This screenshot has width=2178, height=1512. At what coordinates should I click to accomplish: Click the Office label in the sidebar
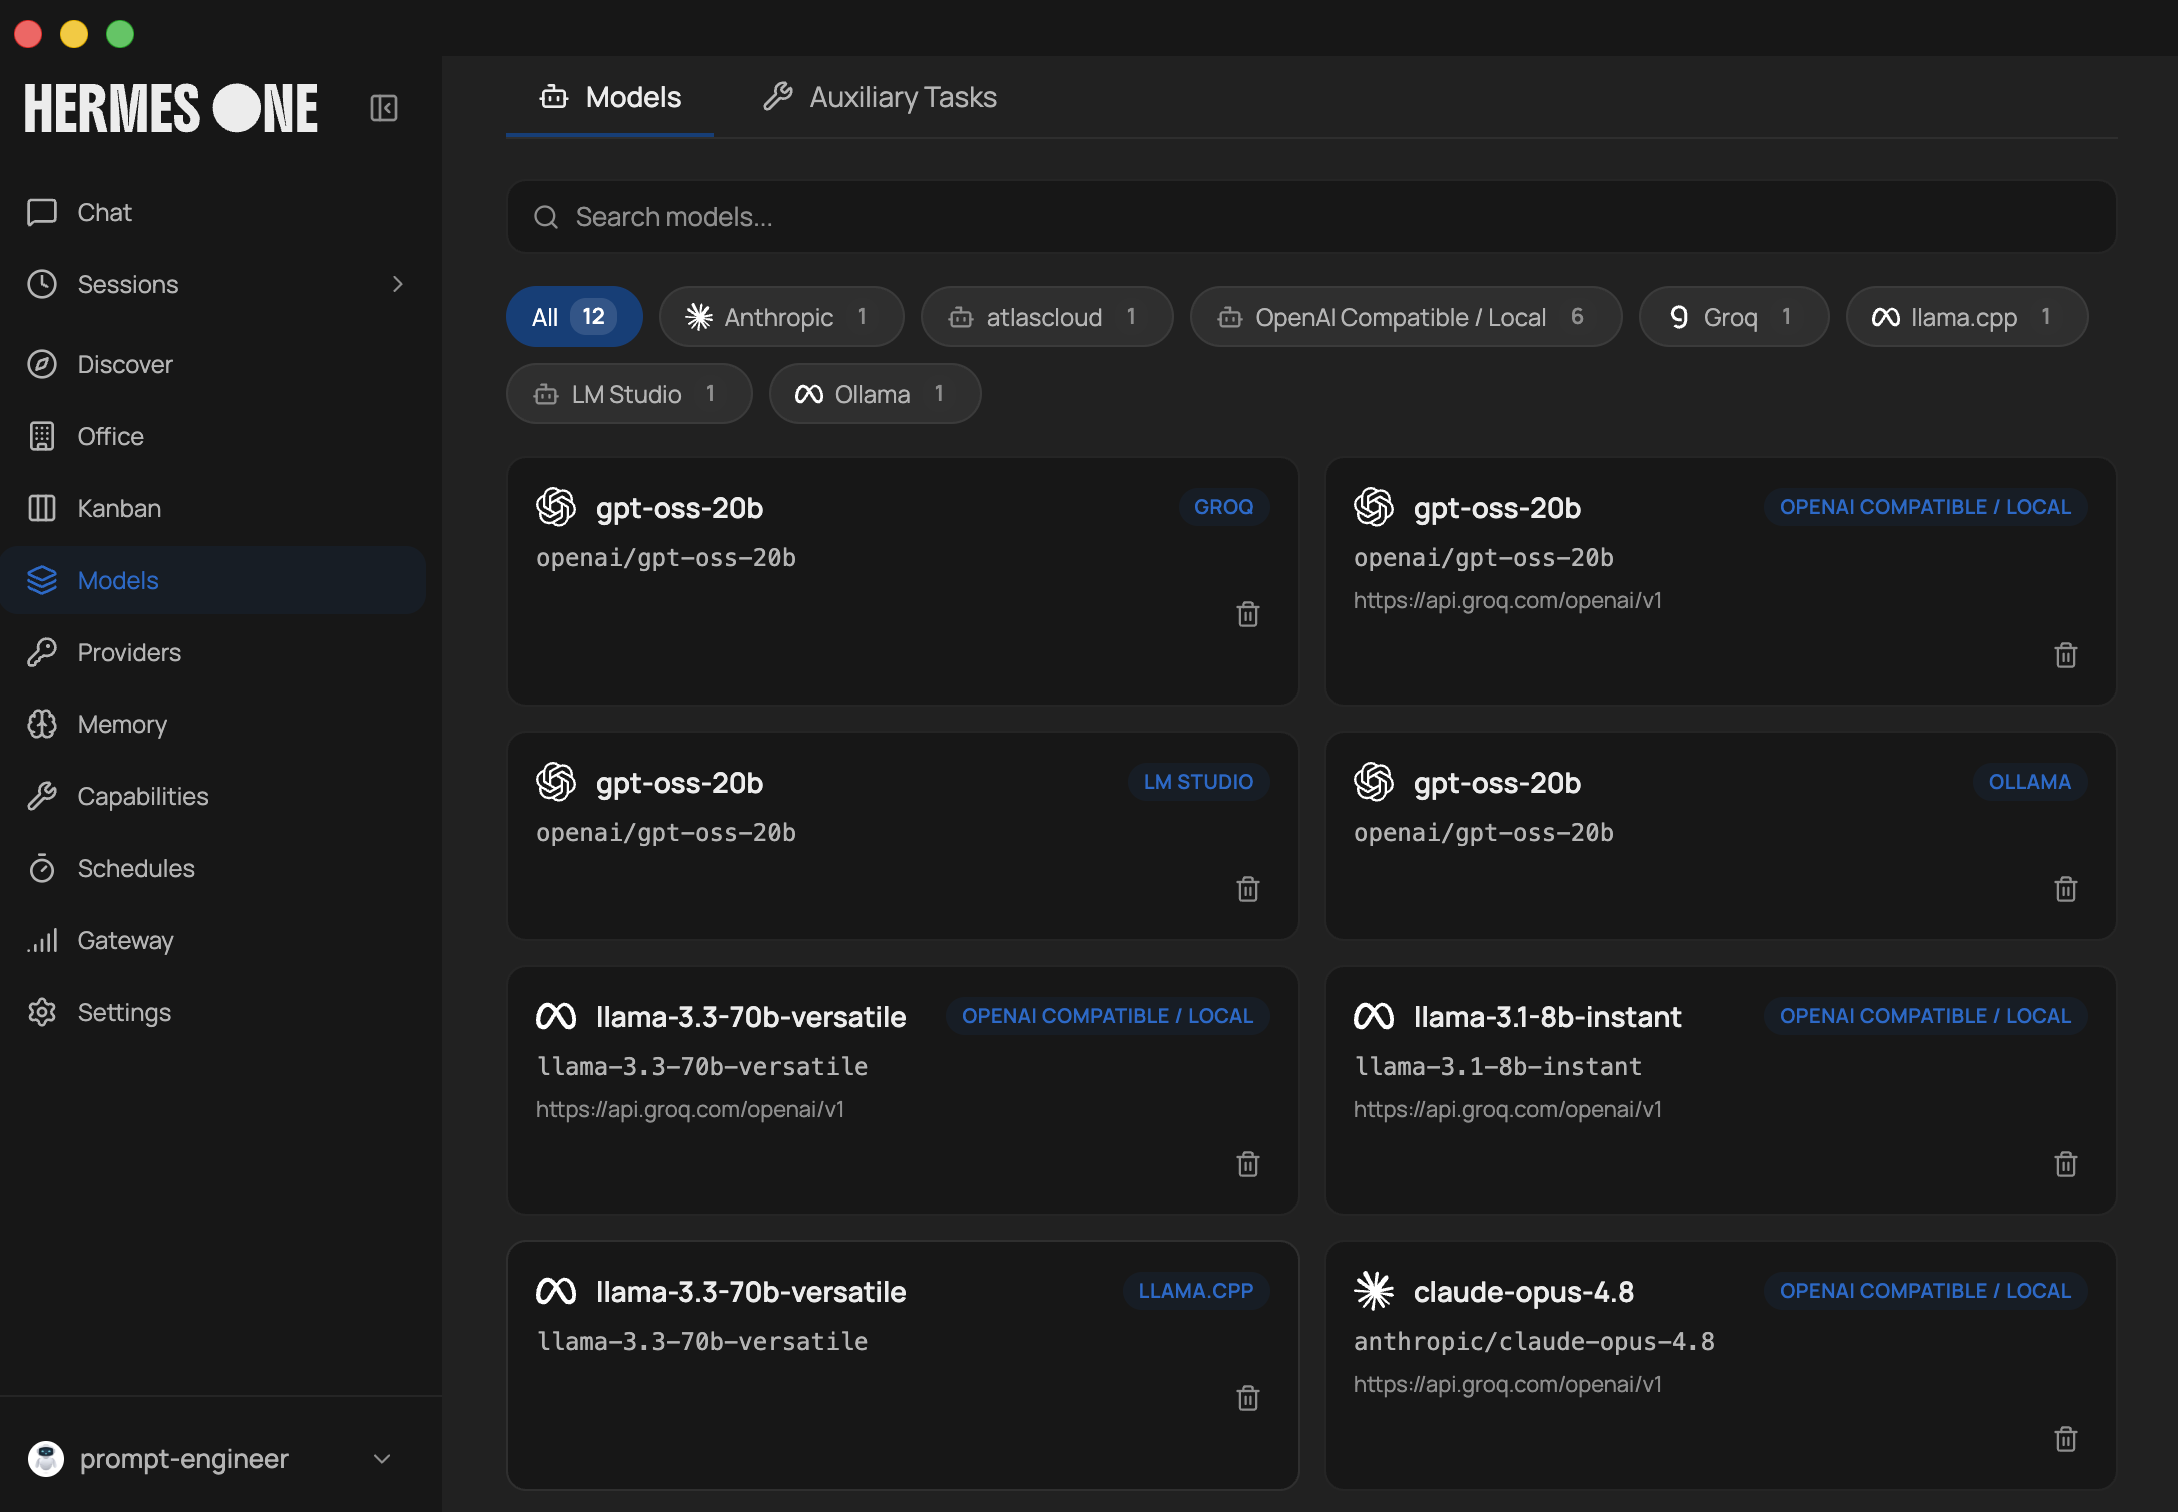(x=111, y=436)
